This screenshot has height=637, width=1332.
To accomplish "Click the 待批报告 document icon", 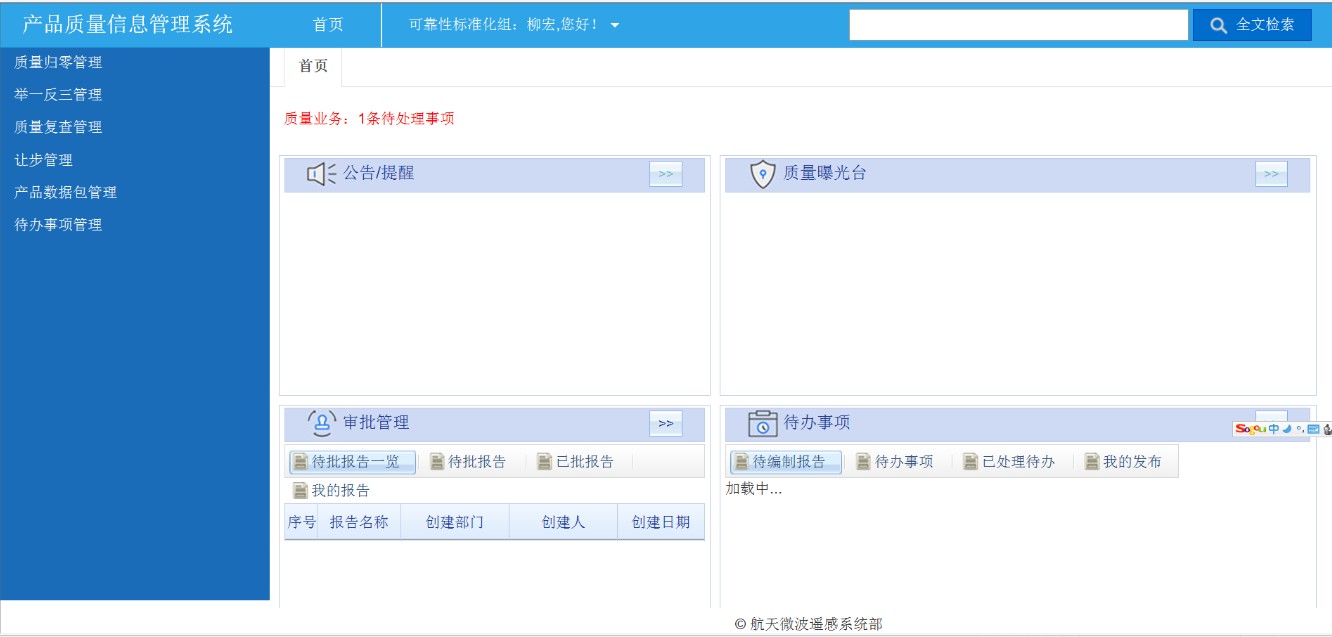I will [x=437, y=462].
